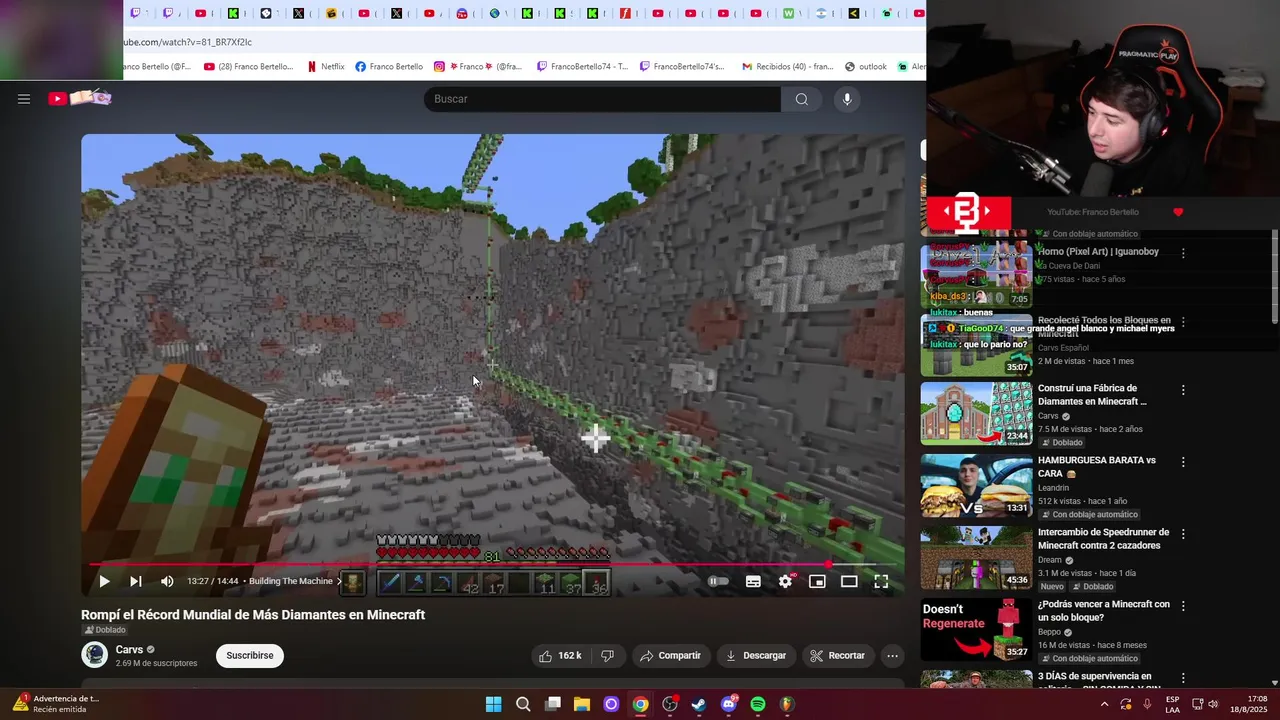Seek on the red progress bar
The height and width of the screenshot is (720, 1280).
click(x=493, y=564)
